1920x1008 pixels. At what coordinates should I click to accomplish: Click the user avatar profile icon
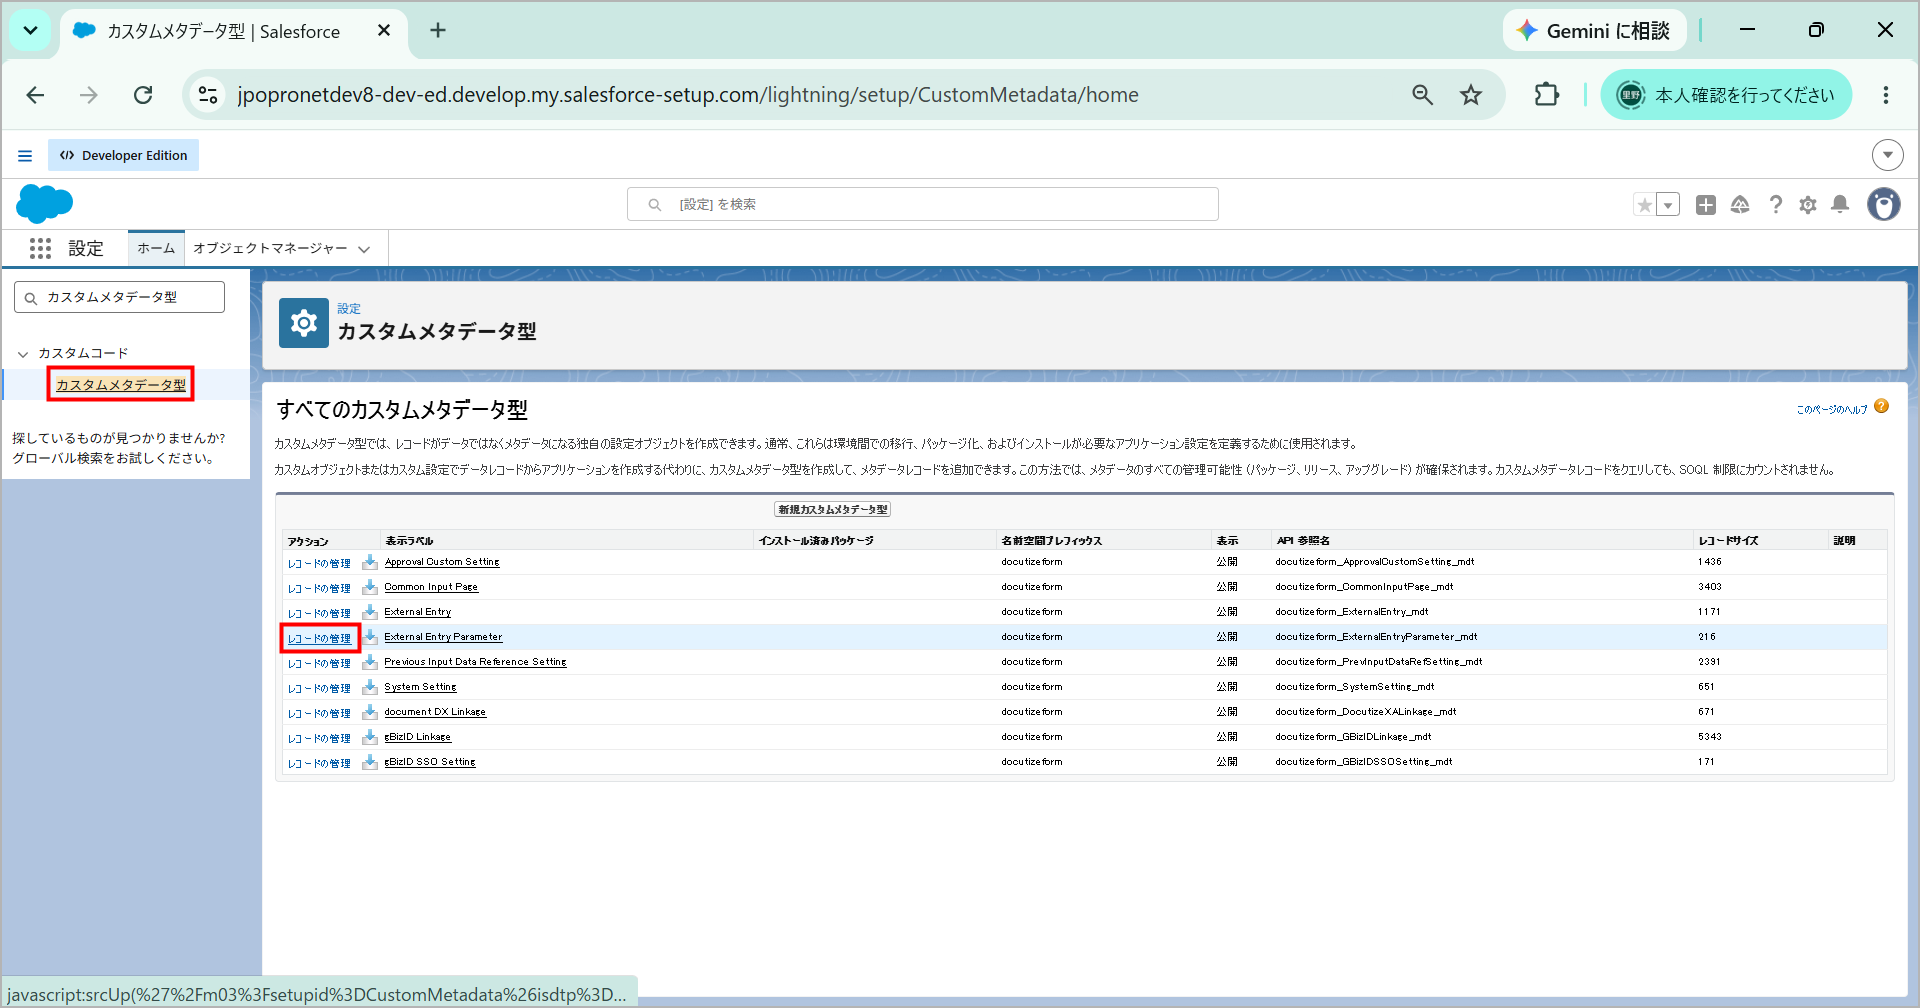pos(1884,204)
